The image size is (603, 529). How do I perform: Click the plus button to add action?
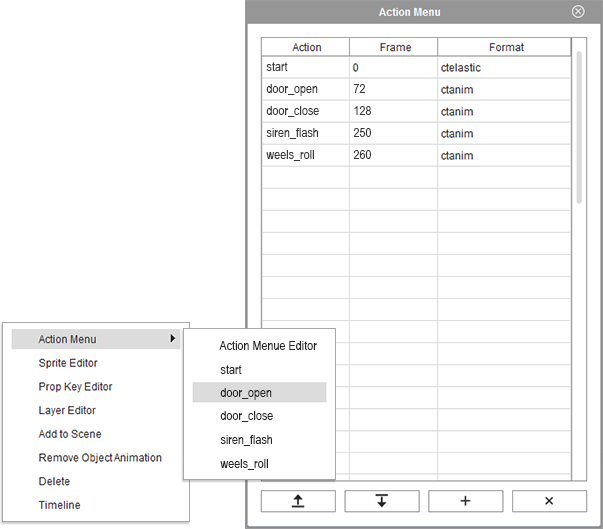(465, 500)
